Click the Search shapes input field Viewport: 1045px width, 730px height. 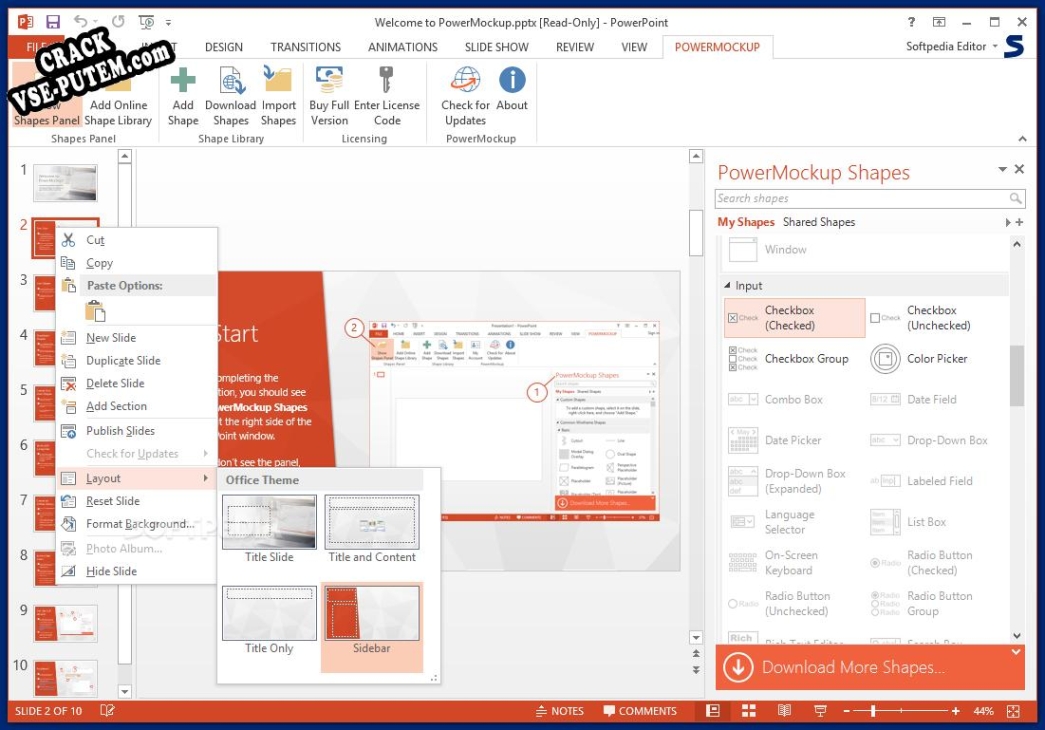(x=870, y=198)
